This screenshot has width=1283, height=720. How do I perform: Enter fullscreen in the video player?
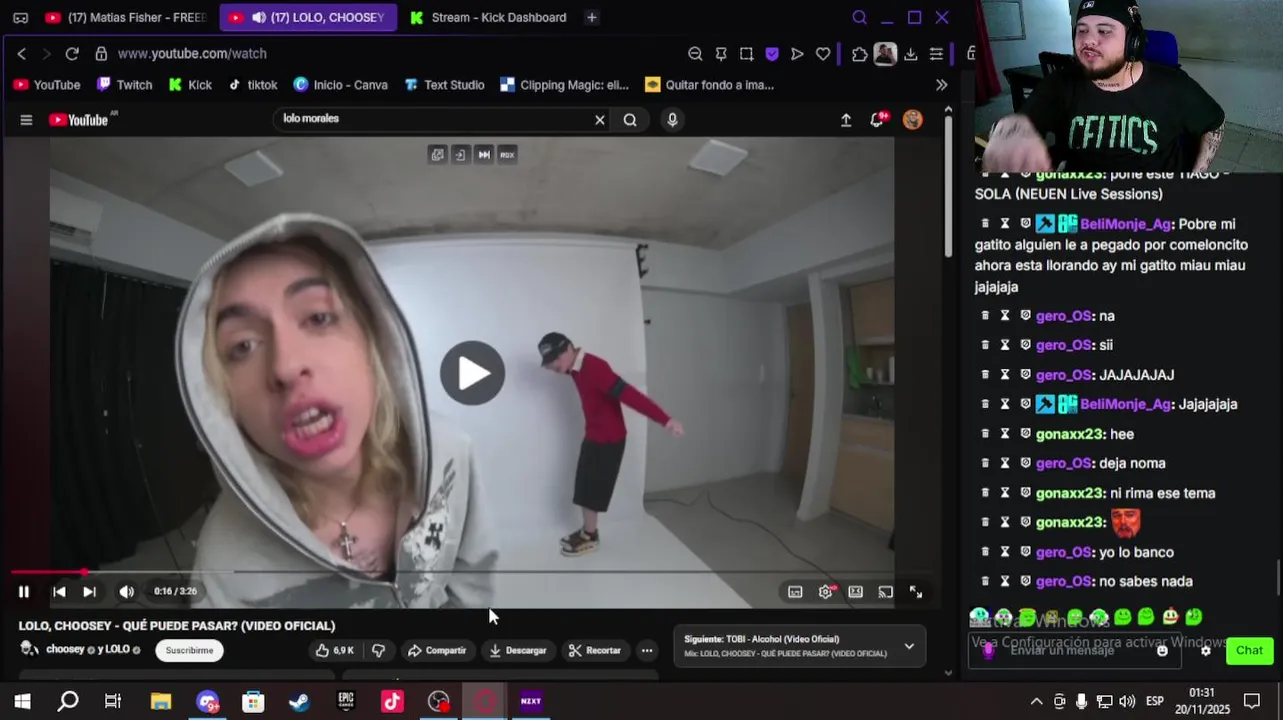(916, 592)
